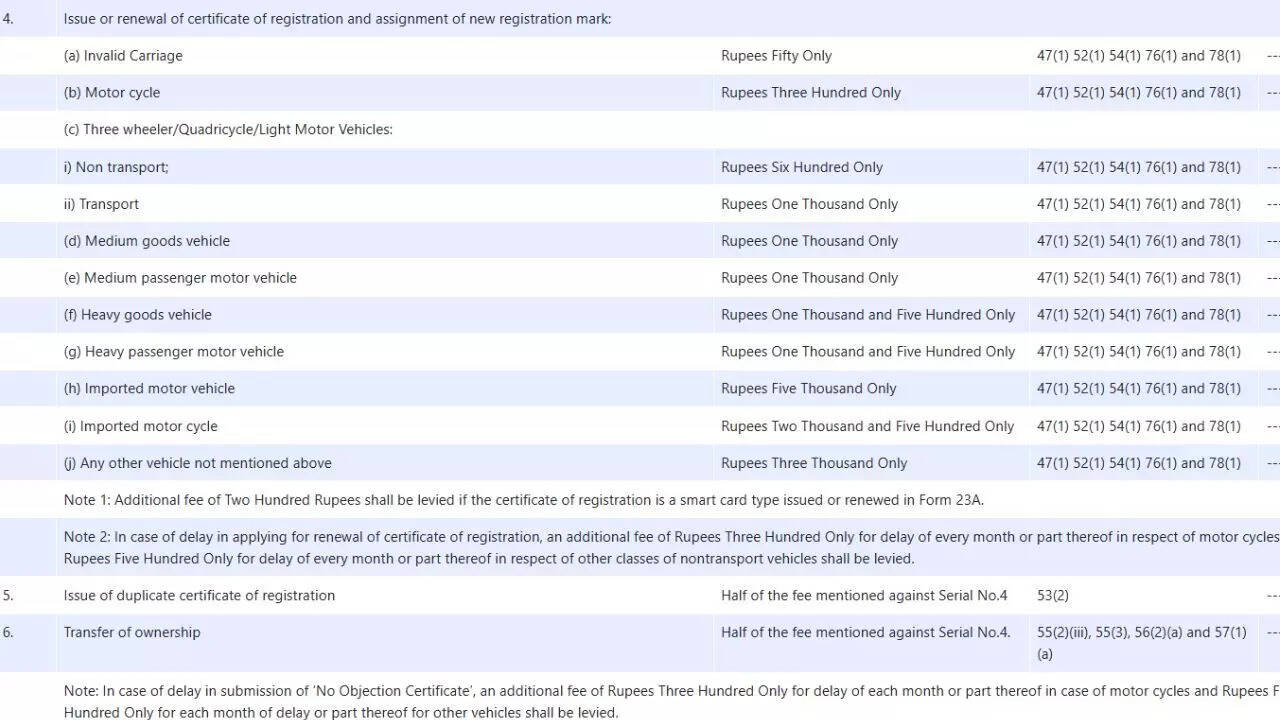Select the 'Imported motor vehicle' entry
Screen dimensions: 1280x720
(x=149, y=389)
